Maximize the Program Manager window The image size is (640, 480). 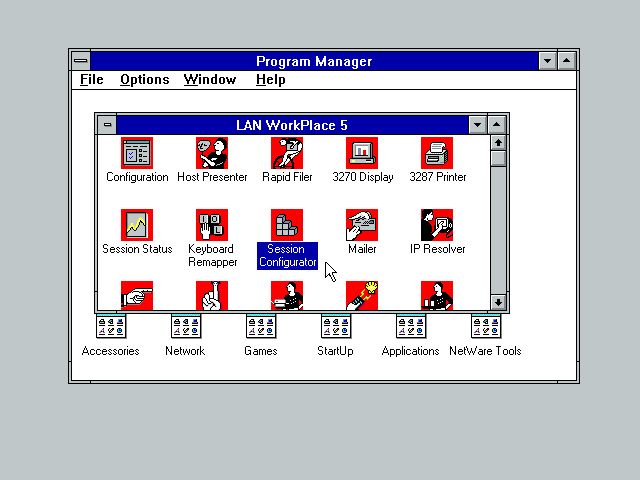pyautogui.click(x=567, y=61)
